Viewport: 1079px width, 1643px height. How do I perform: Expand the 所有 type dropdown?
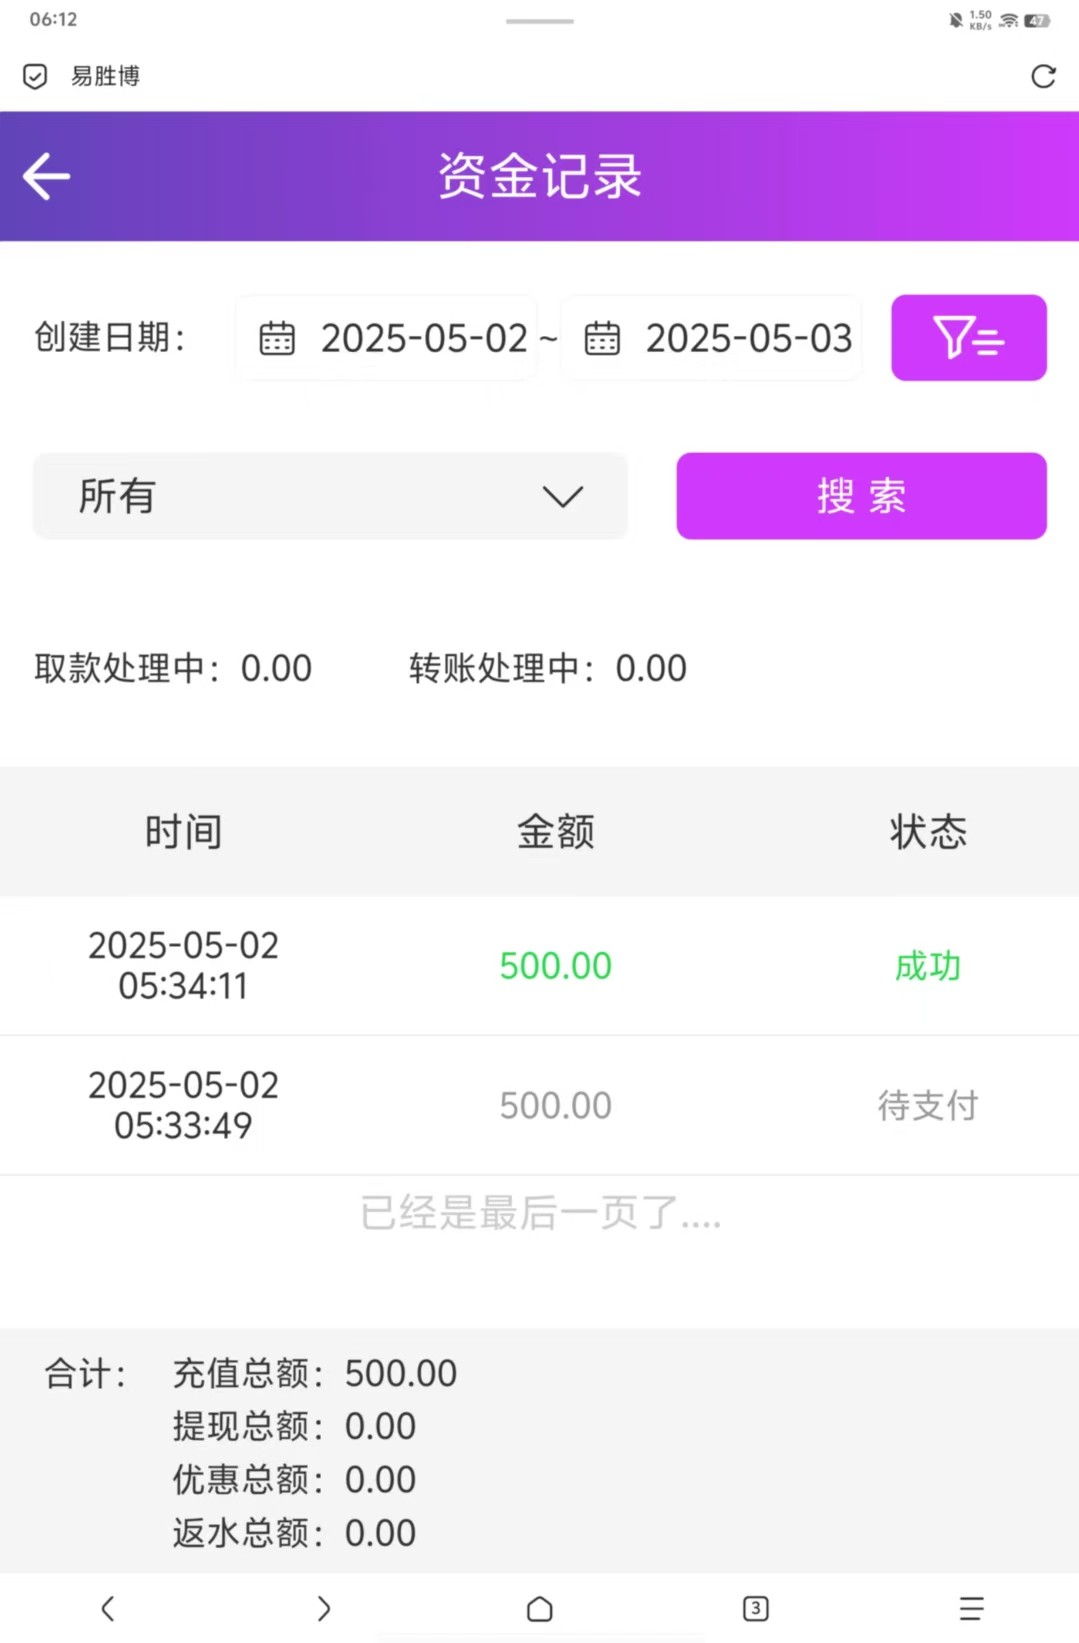(330, 496)
